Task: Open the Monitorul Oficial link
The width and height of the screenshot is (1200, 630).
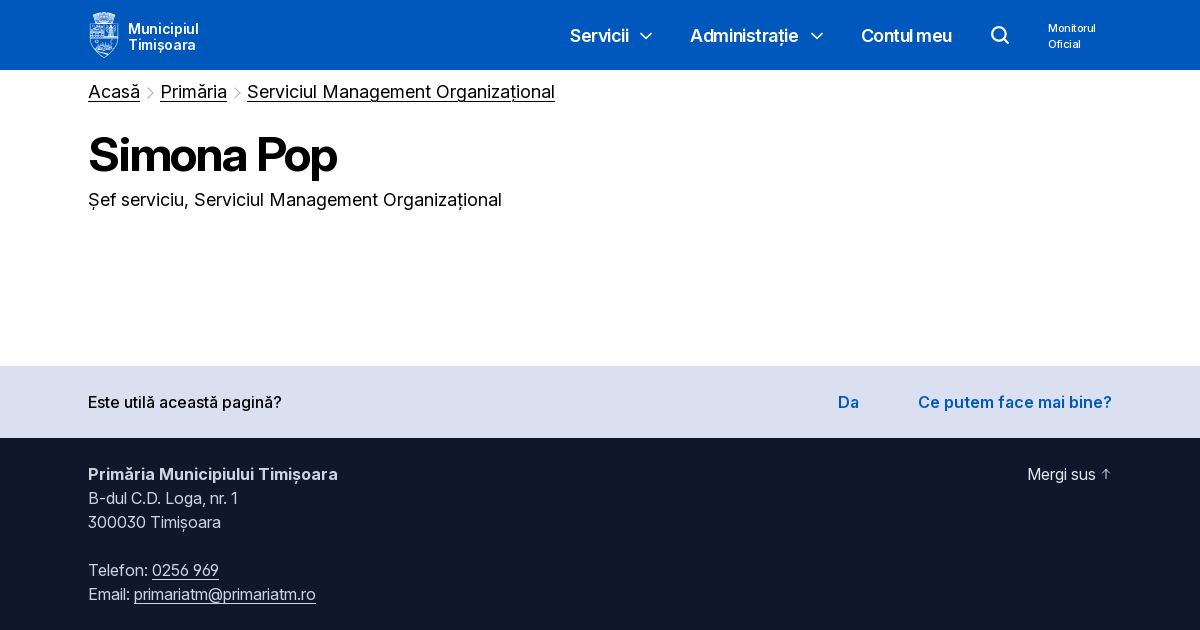Action: pos(1072,36)
